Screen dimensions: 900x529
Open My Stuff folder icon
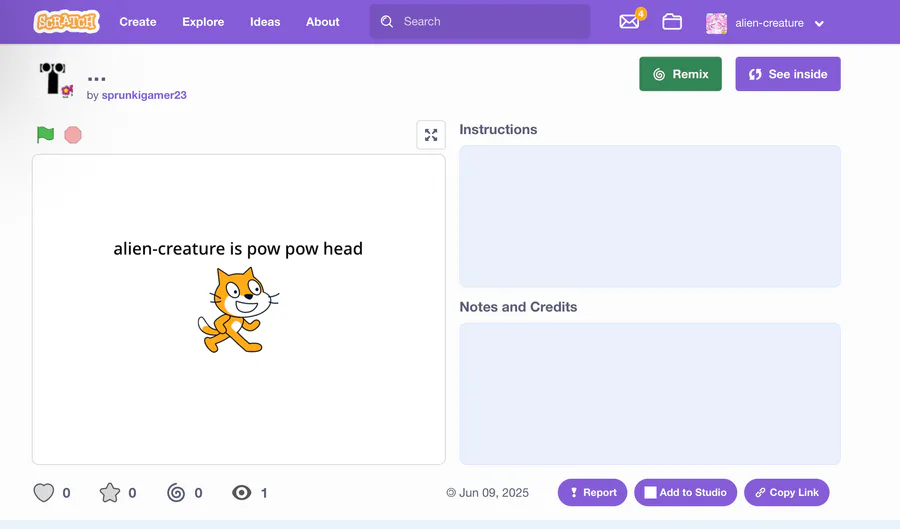(672, 22)
